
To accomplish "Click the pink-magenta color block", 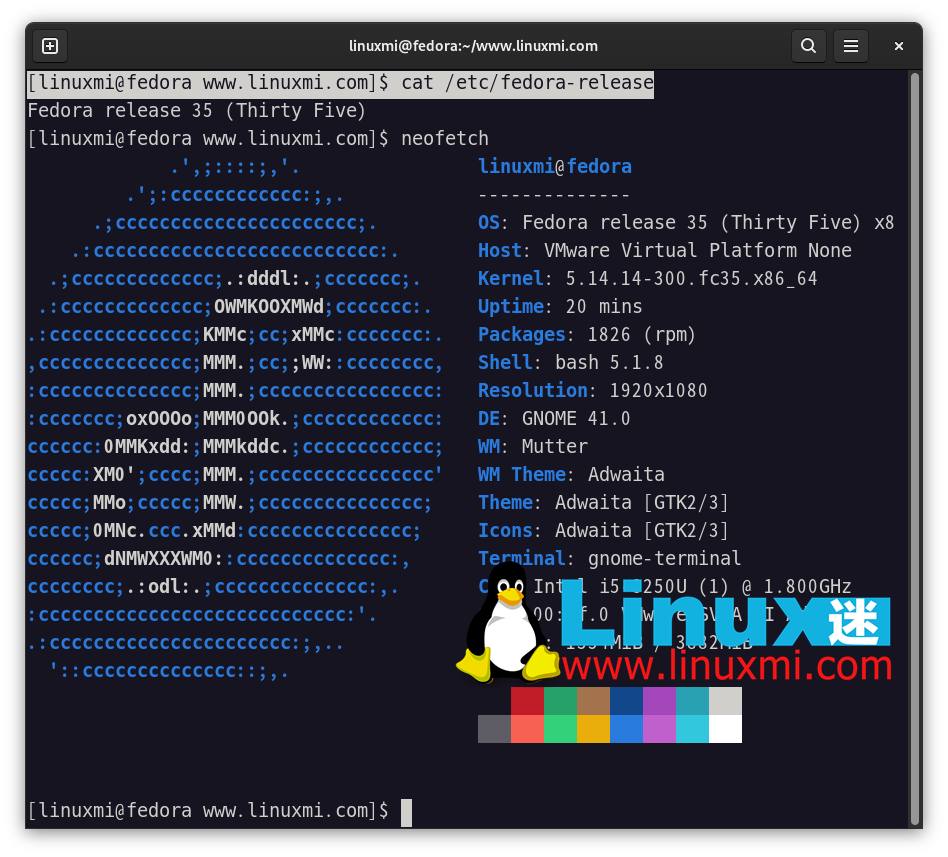I will pos(659,729).
